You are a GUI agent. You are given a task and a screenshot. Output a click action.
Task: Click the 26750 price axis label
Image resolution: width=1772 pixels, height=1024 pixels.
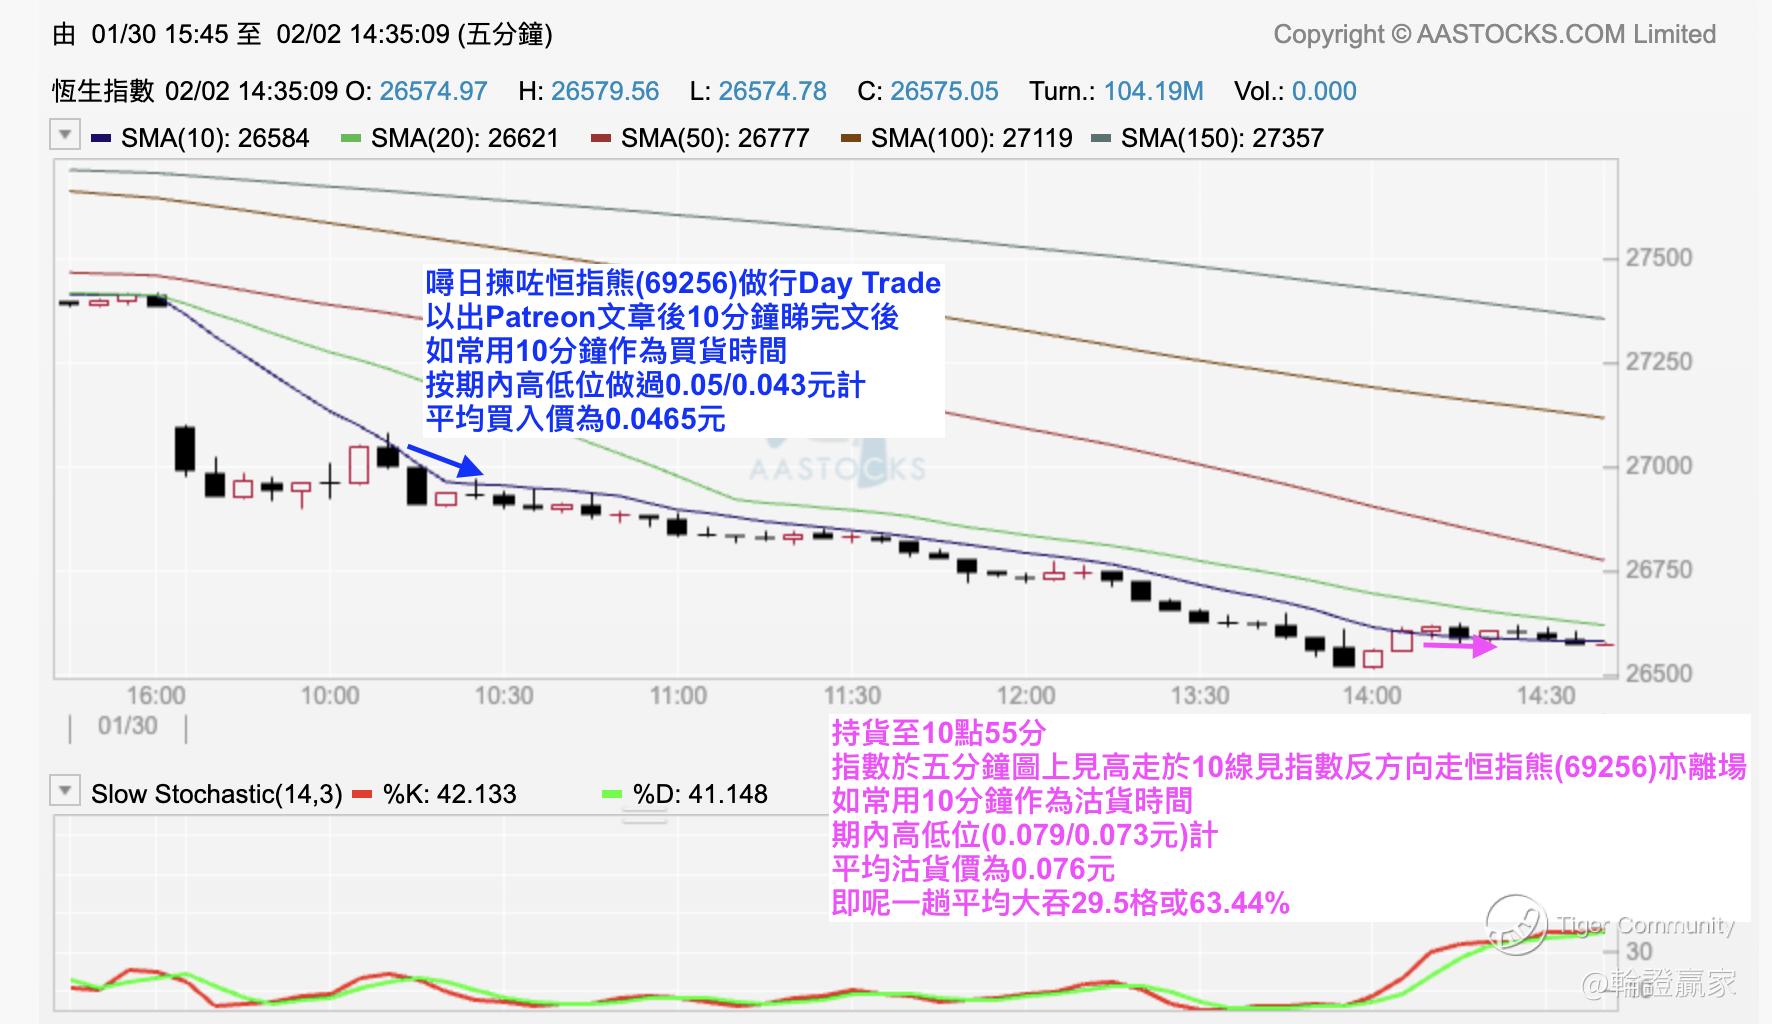tap(1659, 570)
